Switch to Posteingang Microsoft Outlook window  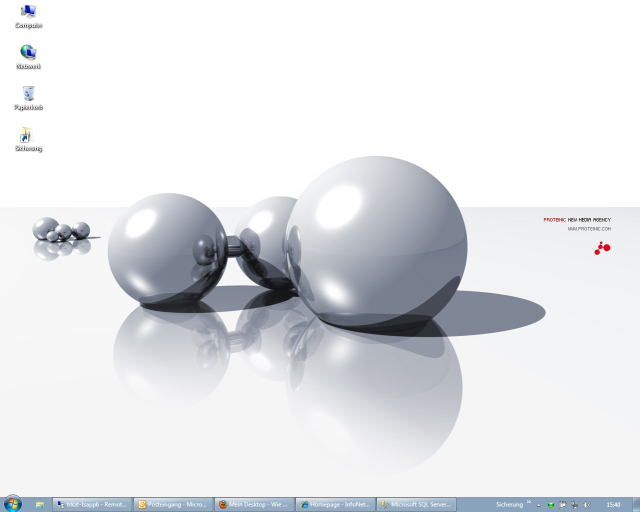tap(173, 505)
